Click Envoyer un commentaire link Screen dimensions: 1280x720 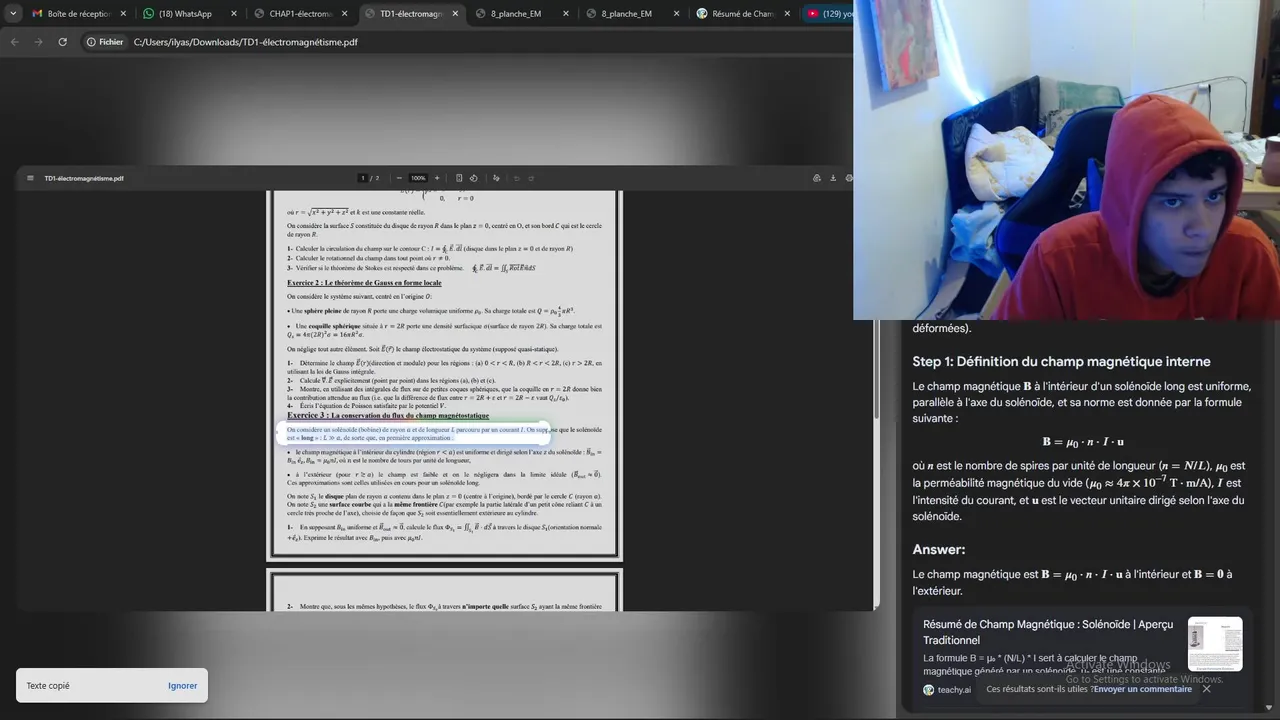1143,689
